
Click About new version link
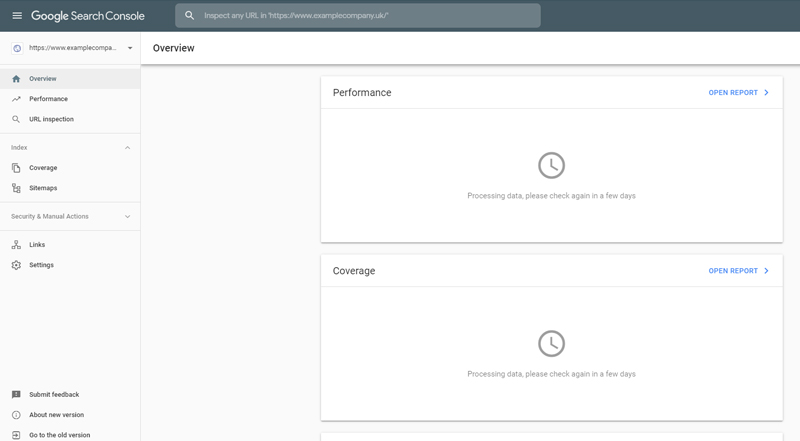[56, 415]
